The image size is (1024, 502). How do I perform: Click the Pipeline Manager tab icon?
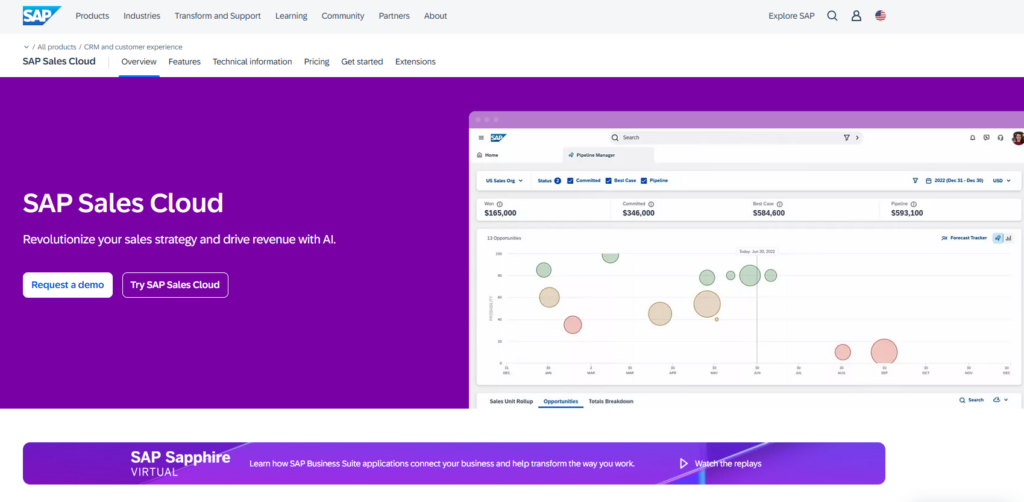(571, 155)
